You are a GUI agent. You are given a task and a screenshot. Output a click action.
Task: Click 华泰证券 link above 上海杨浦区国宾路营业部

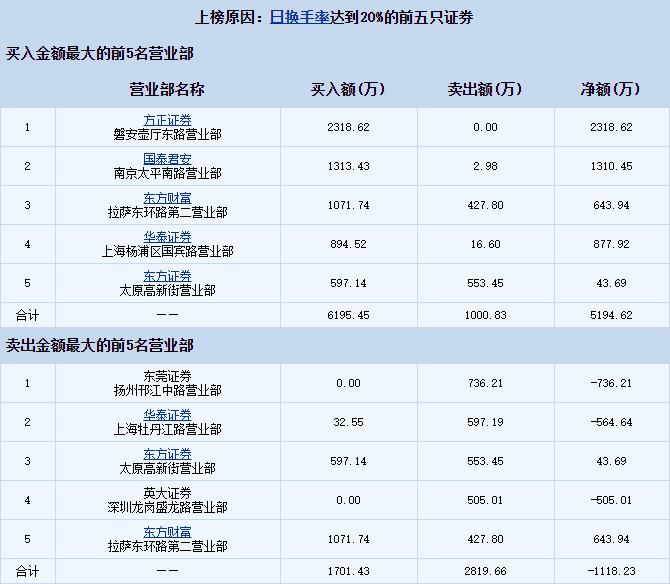pos(168,237)
